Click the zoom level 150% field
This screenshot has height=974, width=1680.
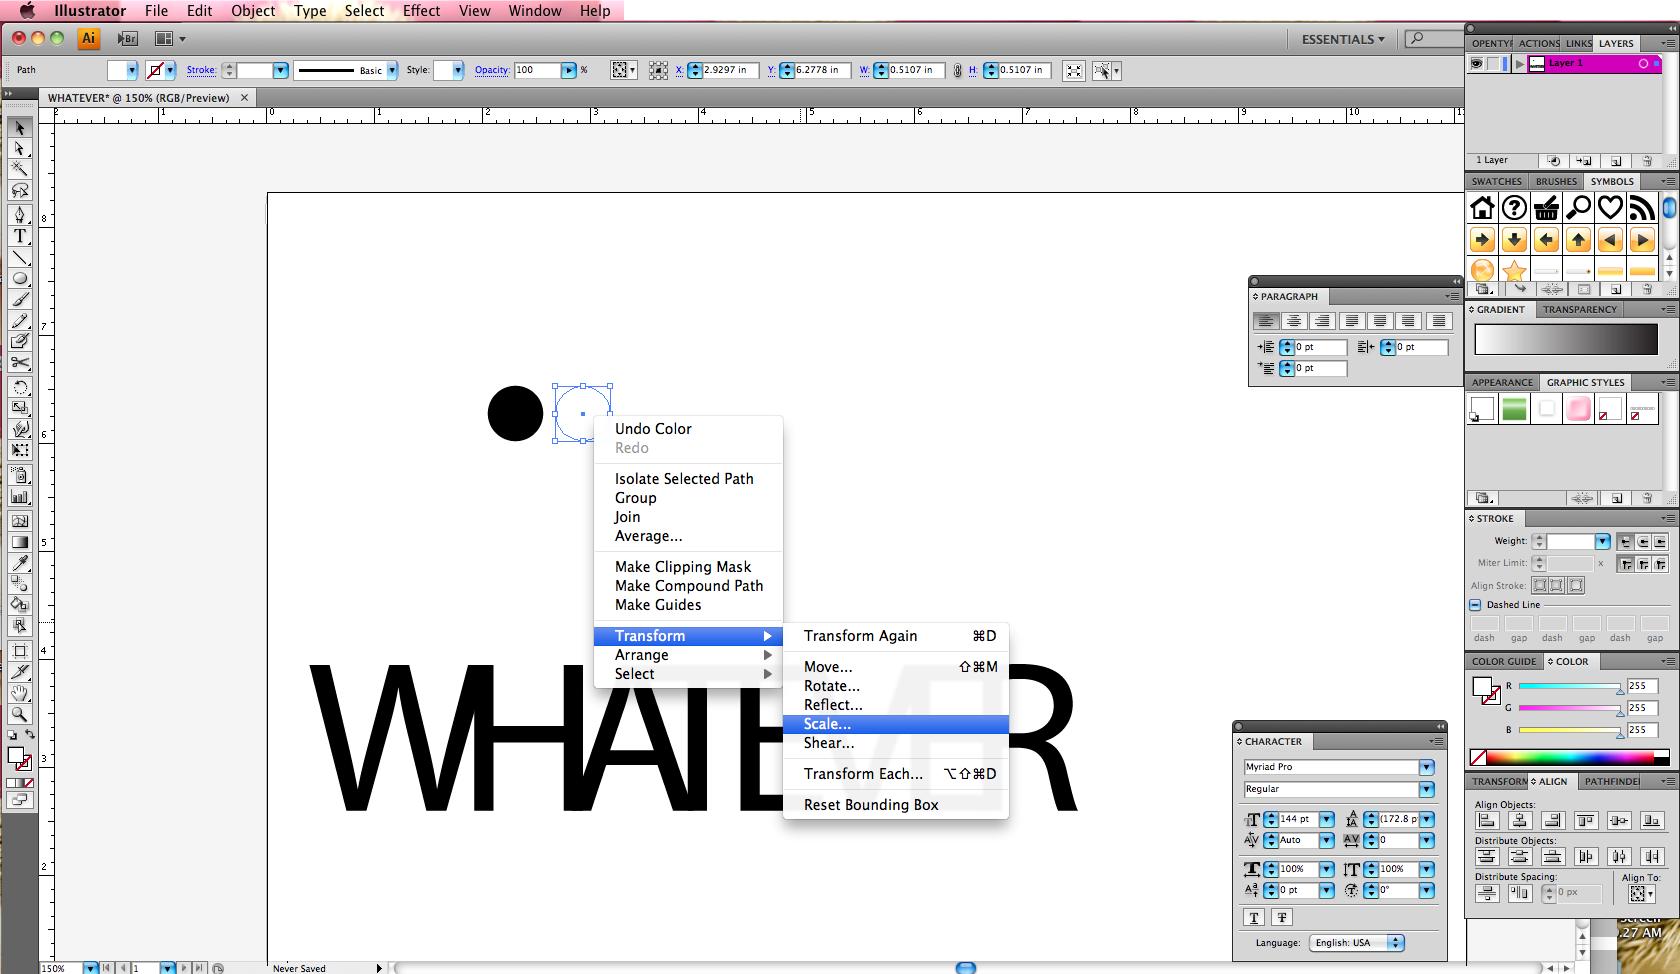pyautogui.click(x=60, y=968)
